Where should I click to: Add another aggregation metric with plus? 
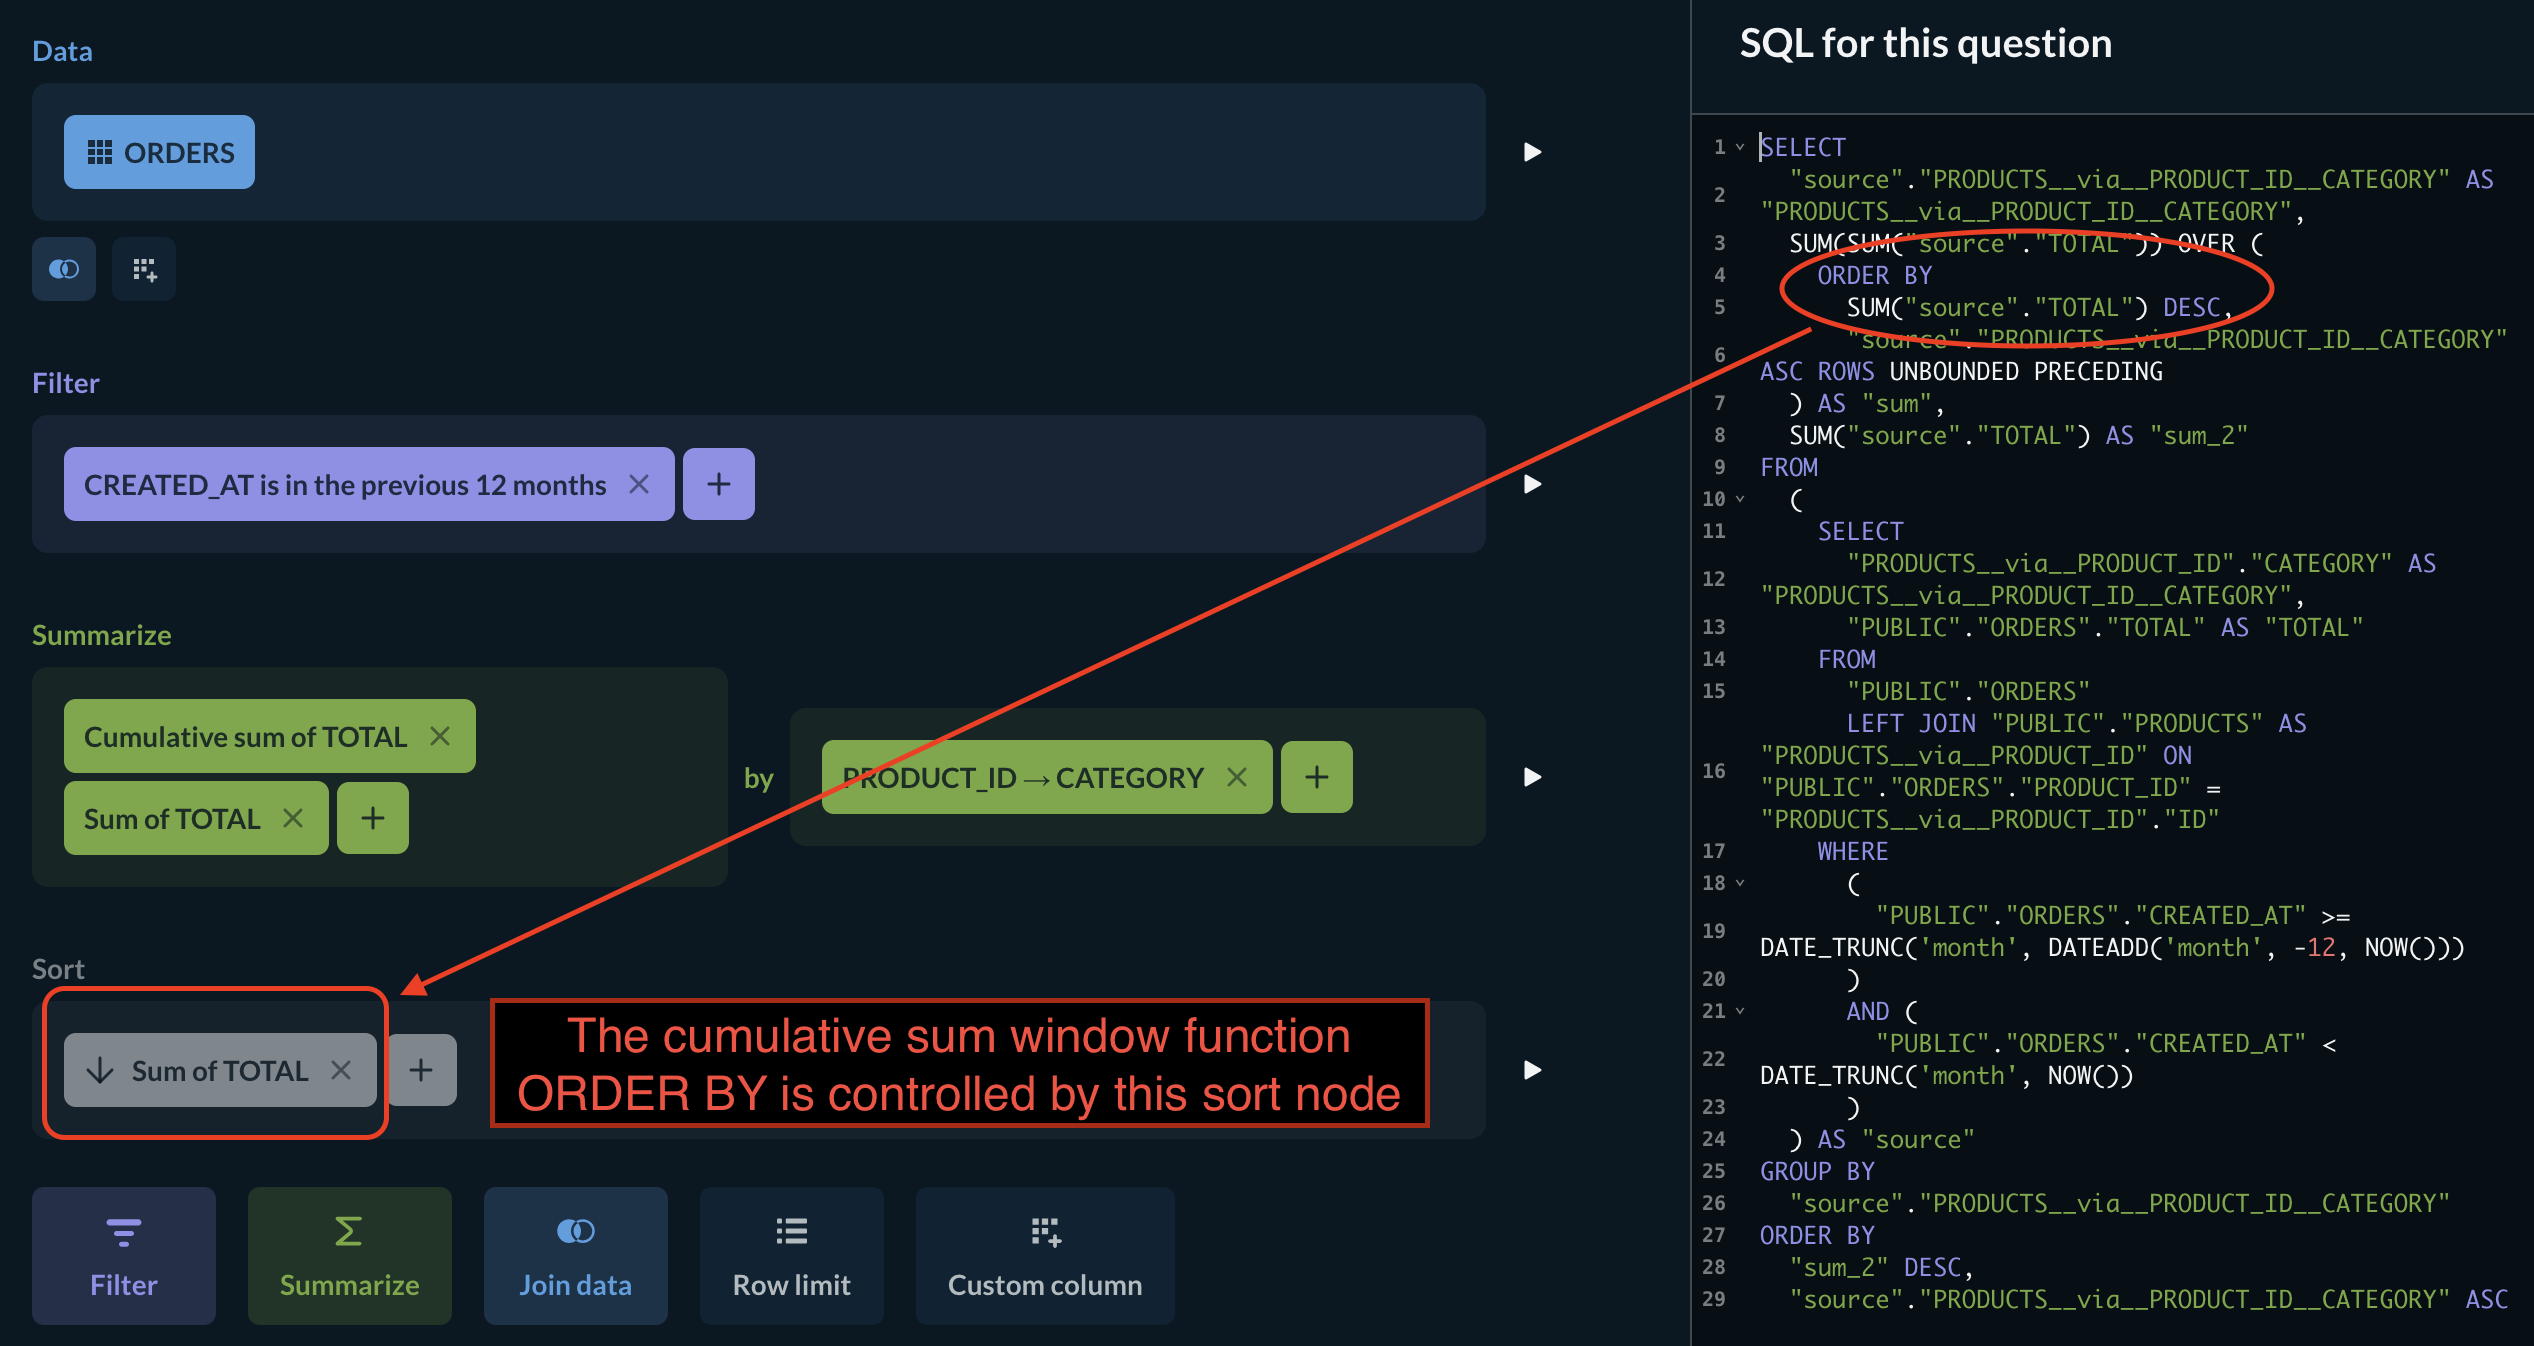click(x=372, y=819)
